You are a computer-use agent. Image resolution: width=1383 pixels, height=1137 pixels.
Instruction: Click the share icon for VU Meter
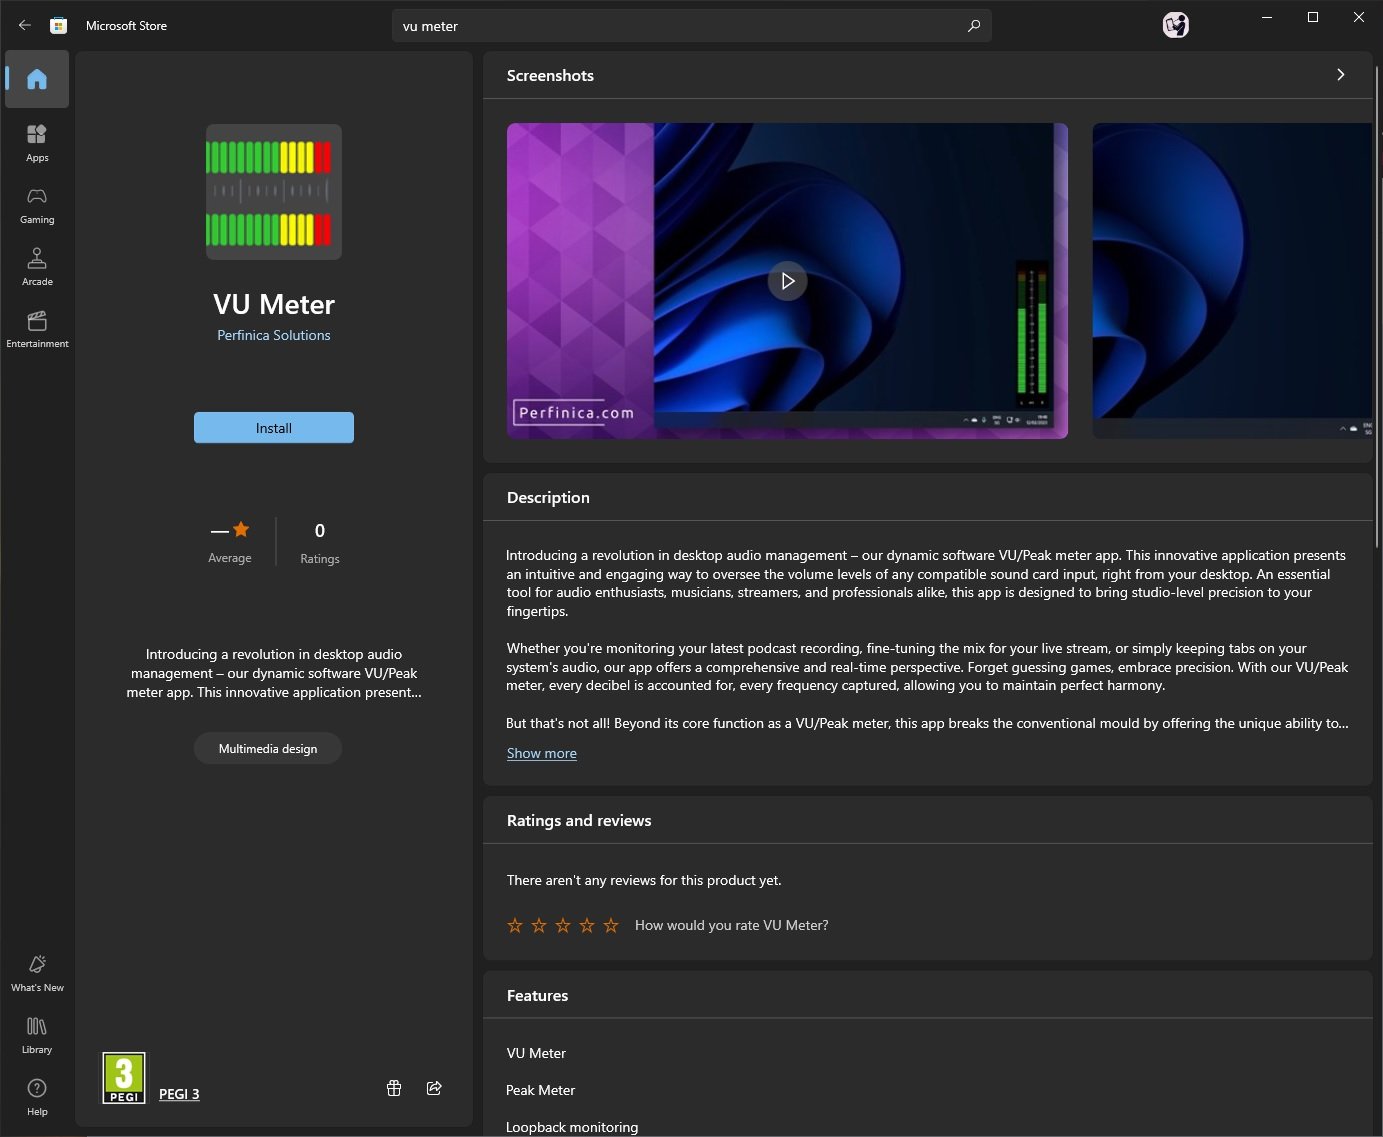[x=434, y=1088]
